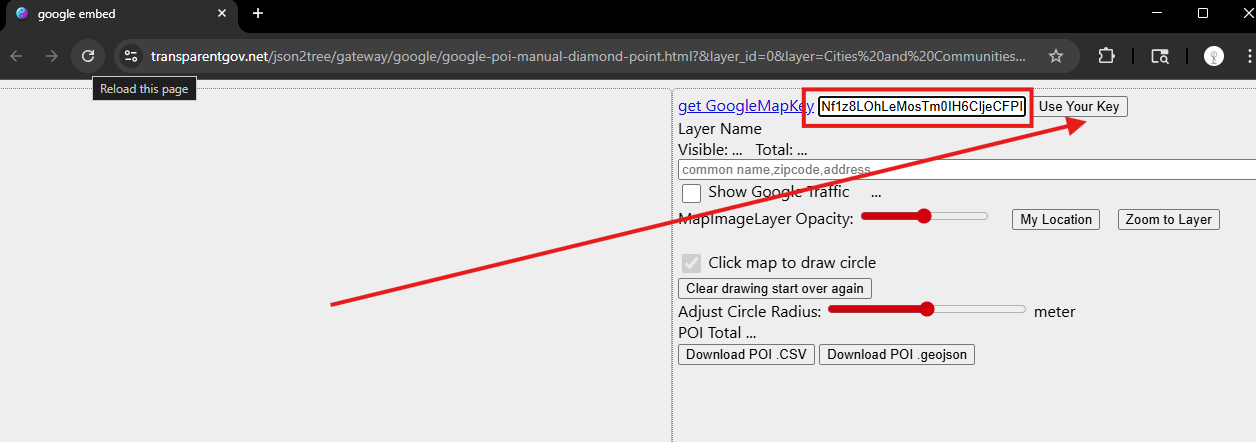
Task: Reload the page with the refresh icon
Action: [x=88, y=56]
